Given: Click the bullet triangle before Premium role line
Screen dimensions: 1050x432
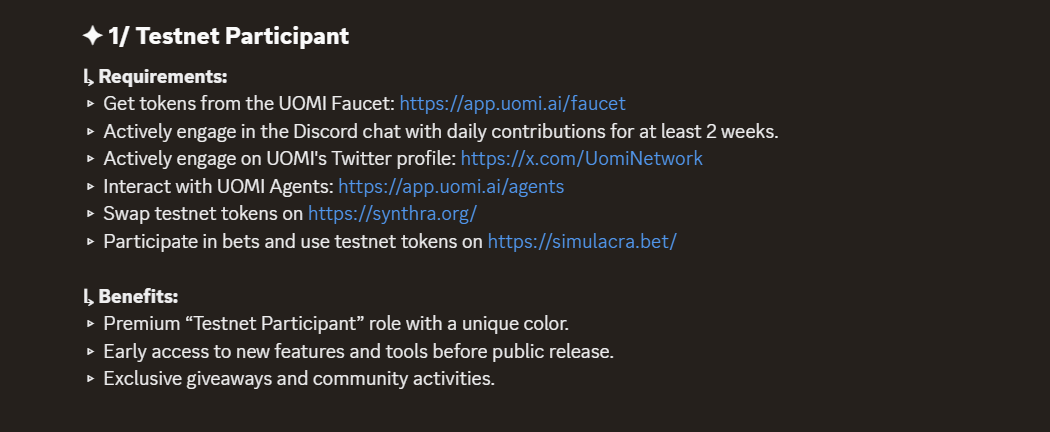Looking at the screenshot, I should 91,323.
